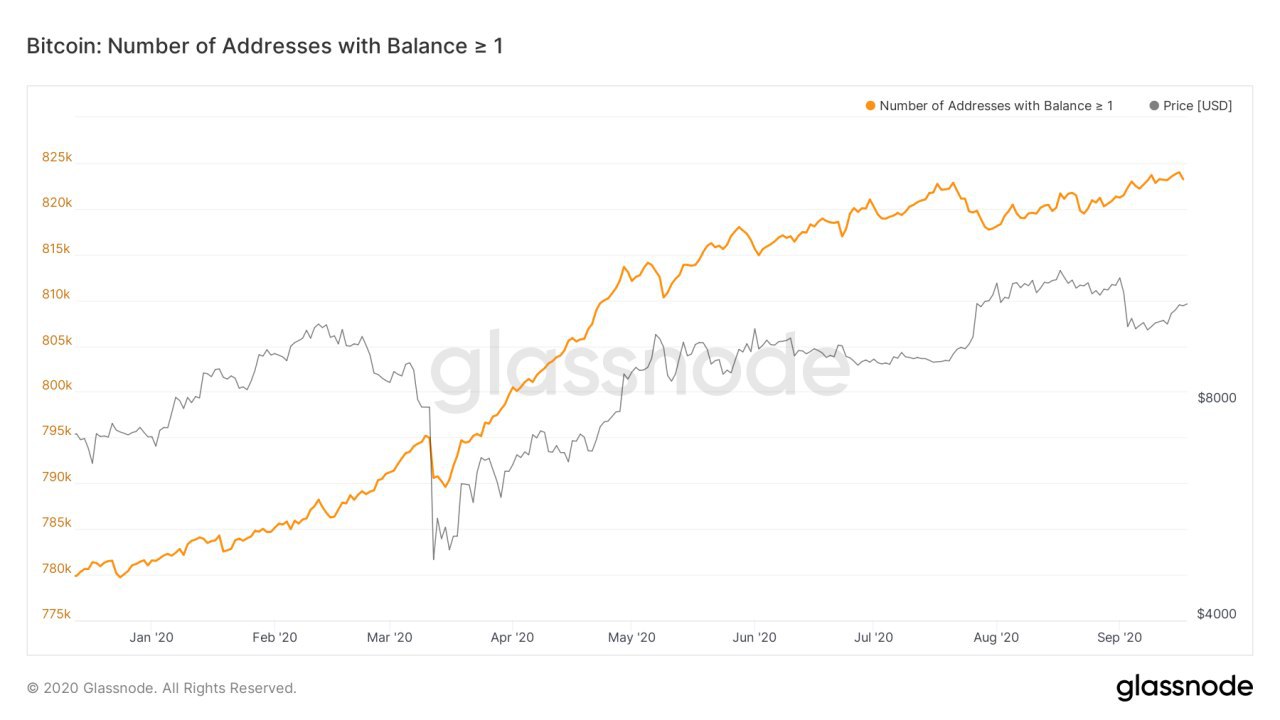Screen dimensions: 1280x720
Task: Click the gray Price legend dot
Action: tap(1155, 106)
